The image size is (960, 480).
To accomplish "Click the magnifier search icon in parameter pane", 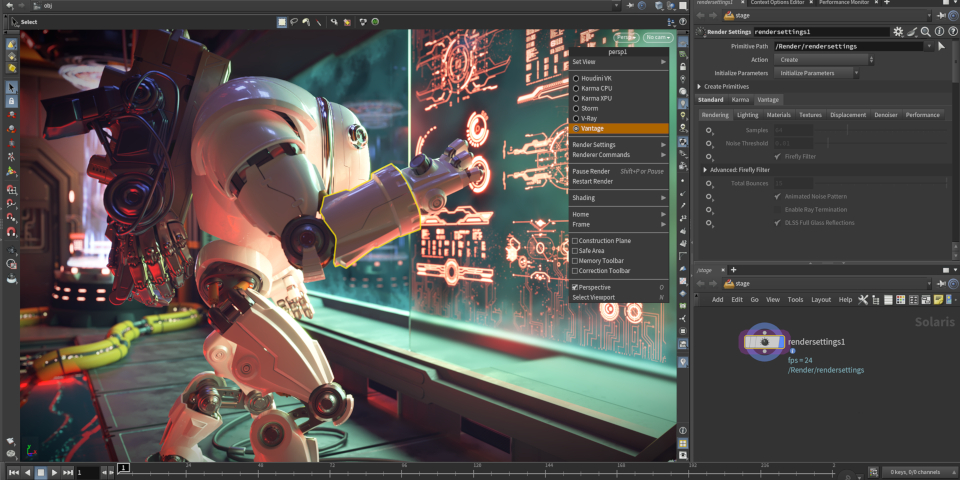I will click(926, 32).
